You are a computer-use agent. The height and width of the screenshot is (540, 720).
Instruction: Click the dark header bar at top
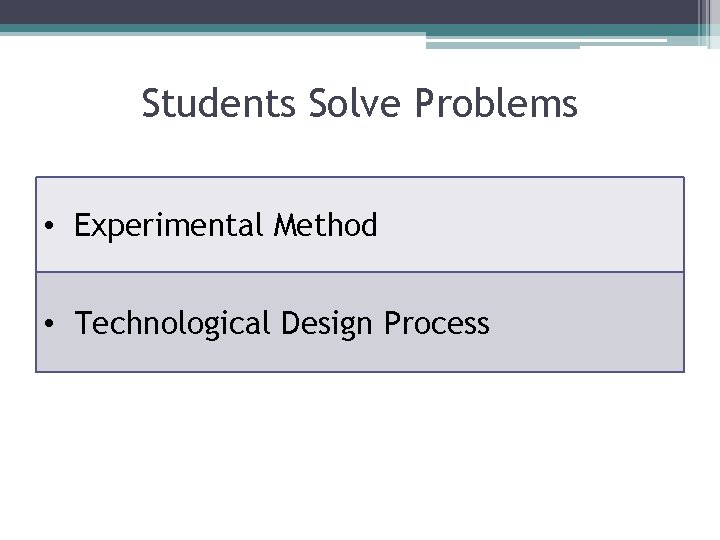(349, 11)
